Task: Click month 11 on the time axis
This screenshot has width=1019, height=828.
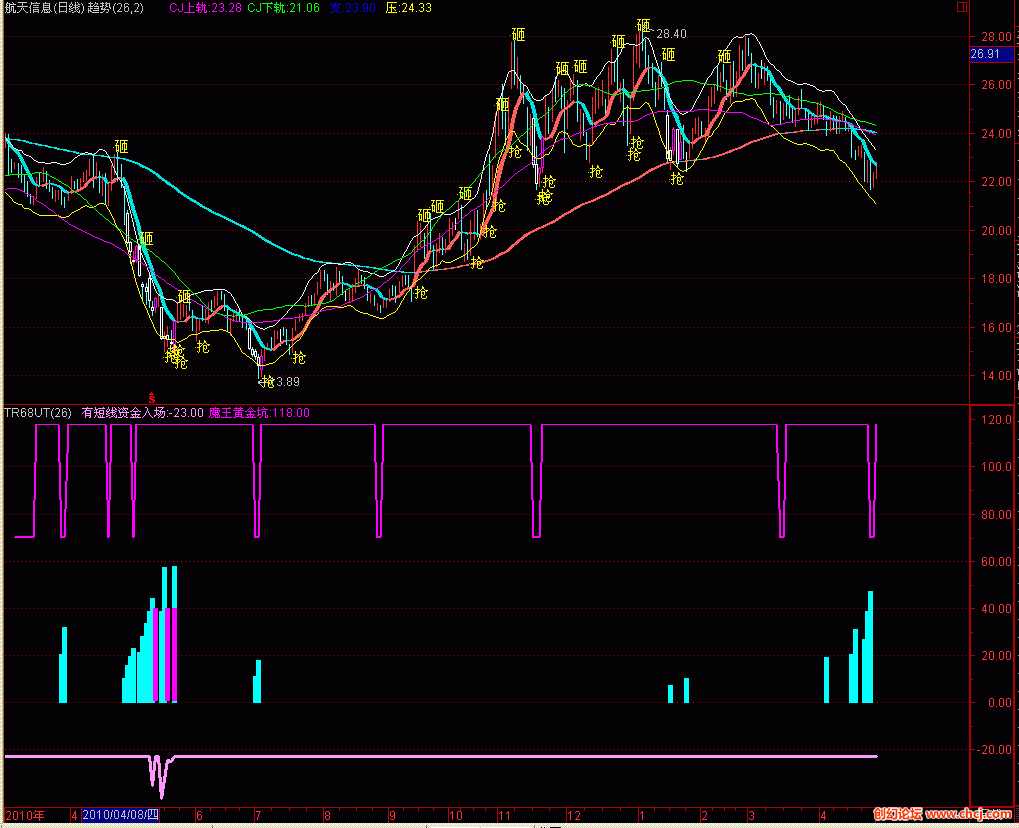Action: 504,816
